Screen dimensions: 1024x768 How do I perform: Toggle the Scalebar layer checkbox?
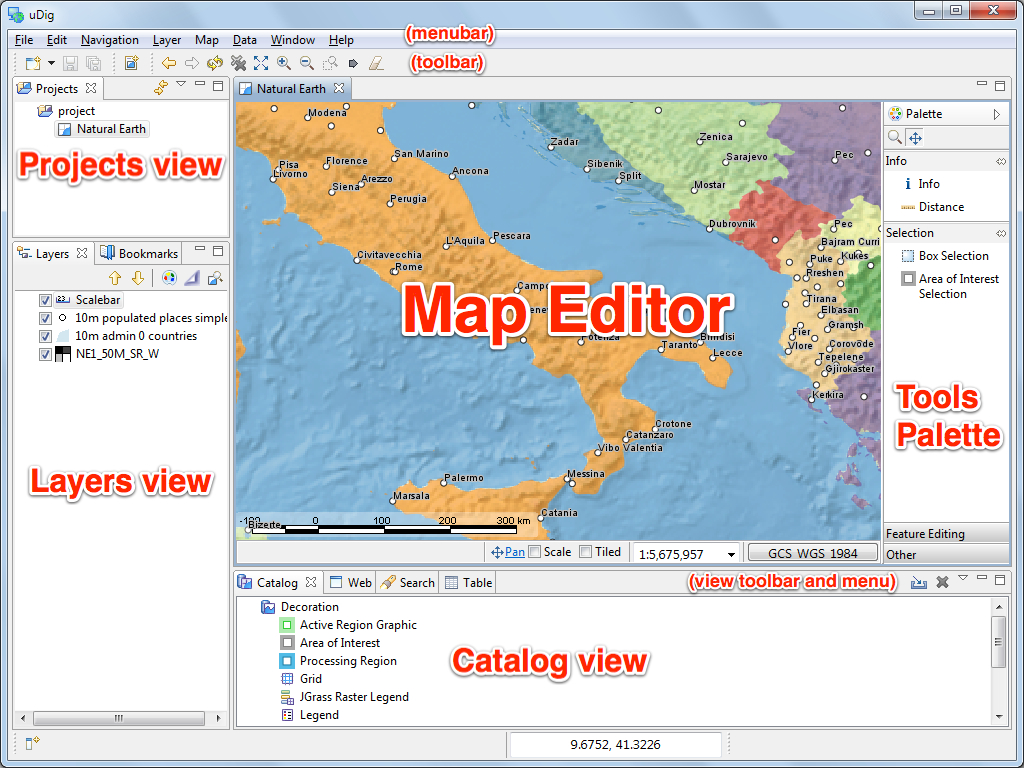(45, 300)
